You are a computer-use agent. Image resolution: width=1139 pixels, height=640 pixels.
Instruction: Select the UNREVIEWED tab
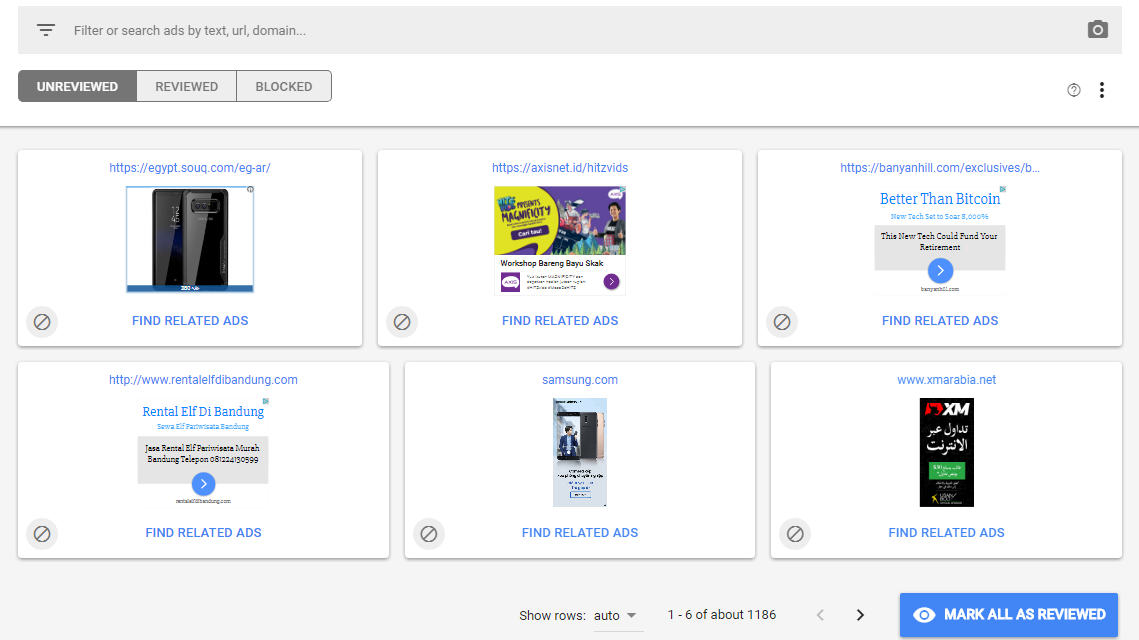coord(76,86)
